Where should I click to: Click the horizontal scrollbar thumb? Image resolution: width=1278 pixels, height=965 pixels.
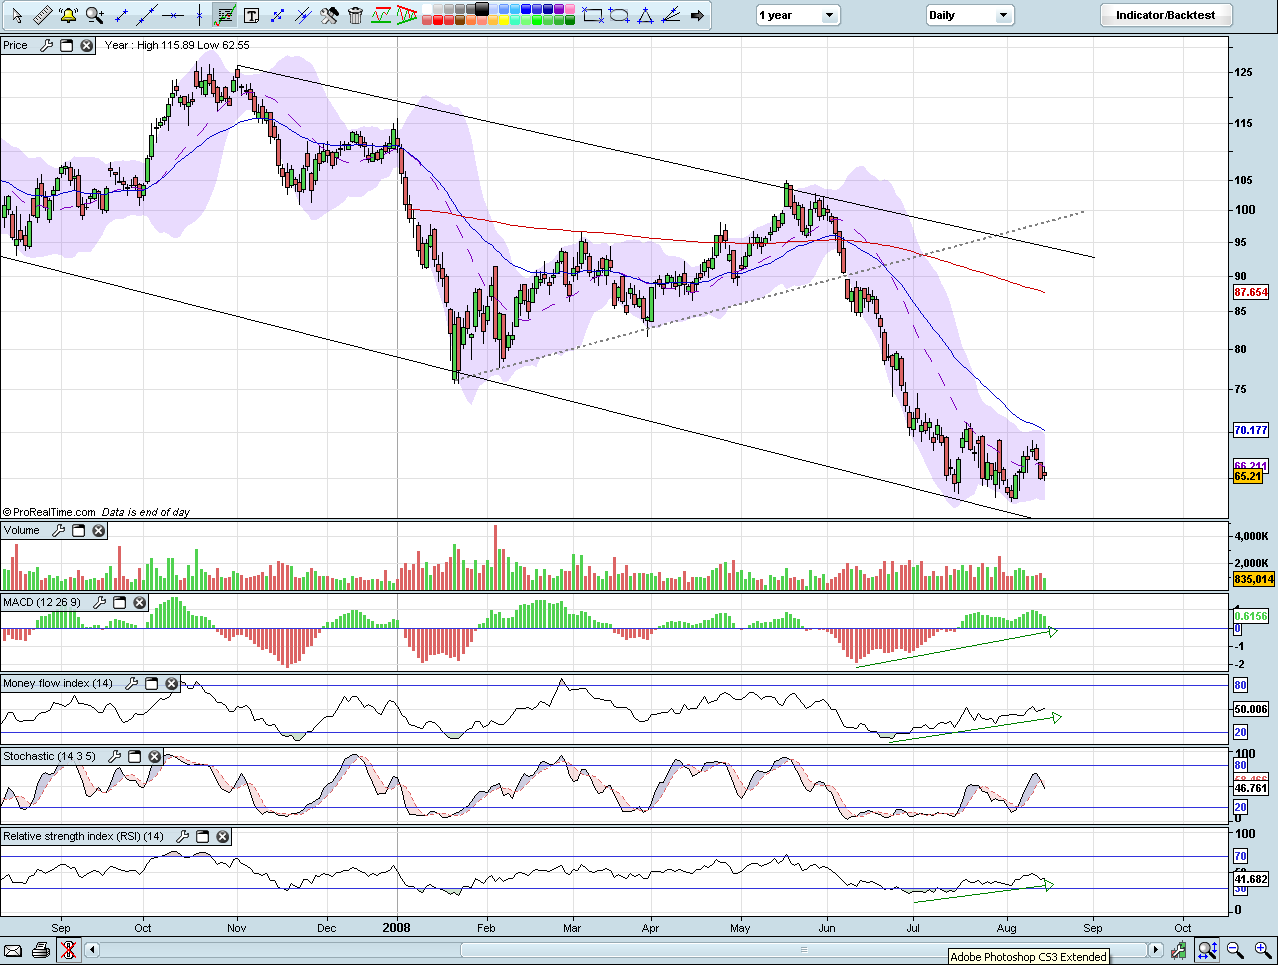(804, 950)
